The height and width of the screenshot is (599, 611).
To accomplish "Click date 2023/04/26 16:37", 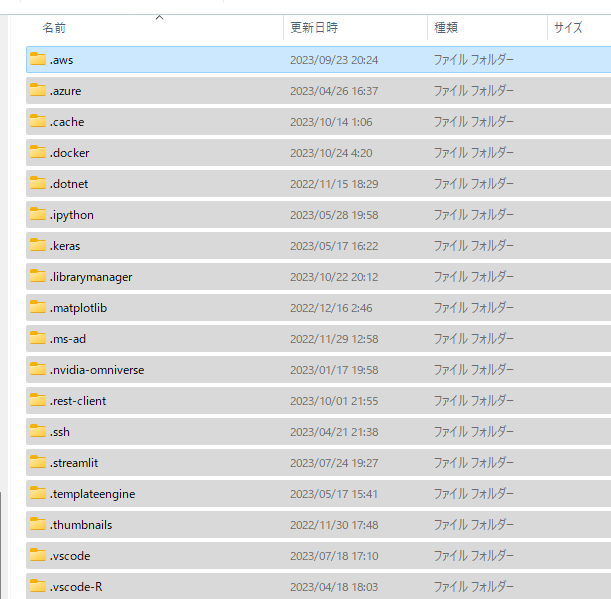I will click(x=334, y=91).
